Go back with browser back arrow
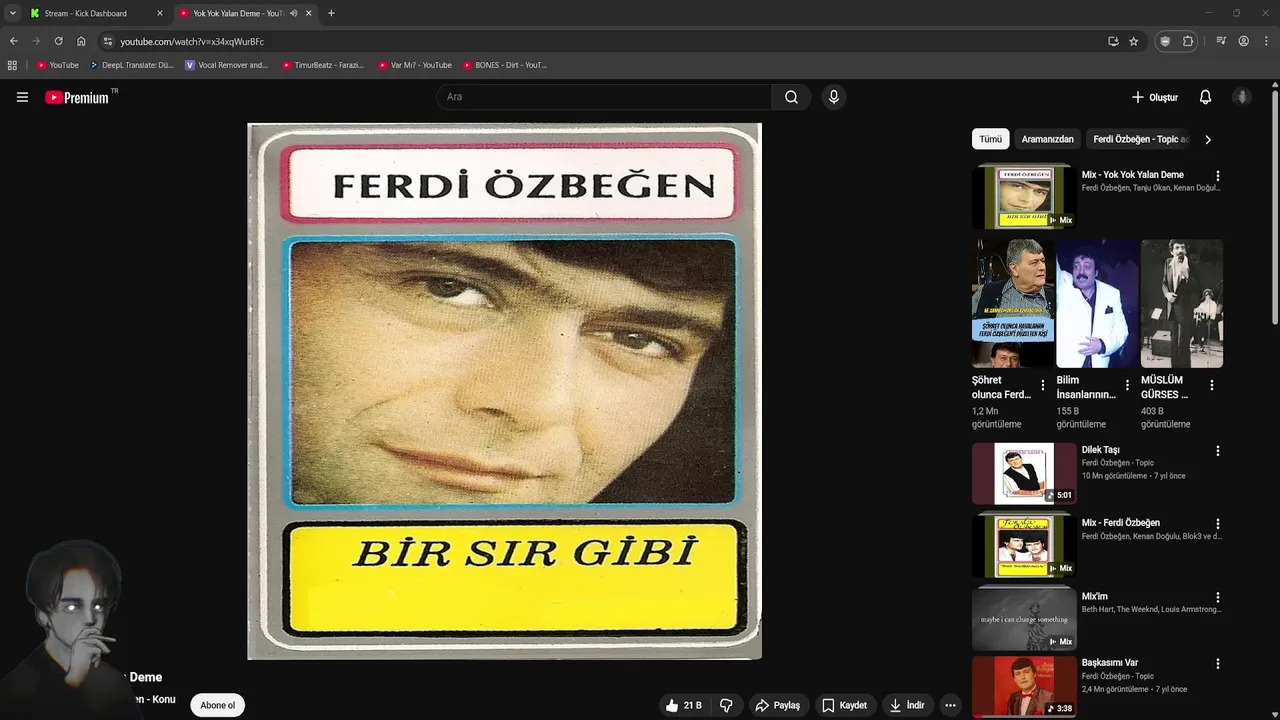This screenshot has width=1280, height=720. 13,41
